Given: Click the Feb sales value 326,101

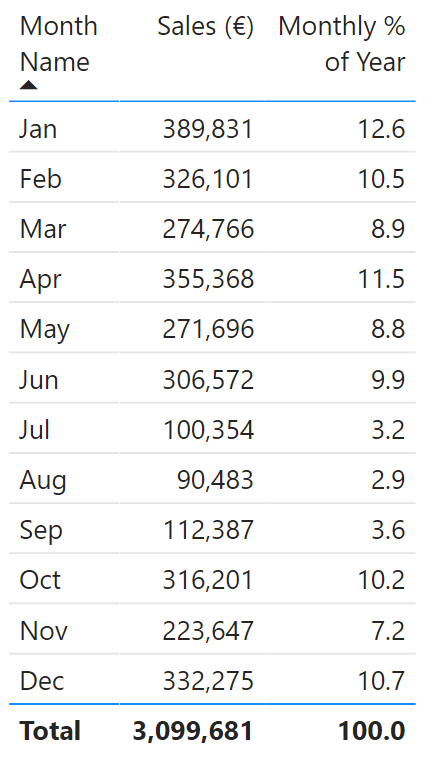Looking at the screenshot, I should tap(208, 179).
